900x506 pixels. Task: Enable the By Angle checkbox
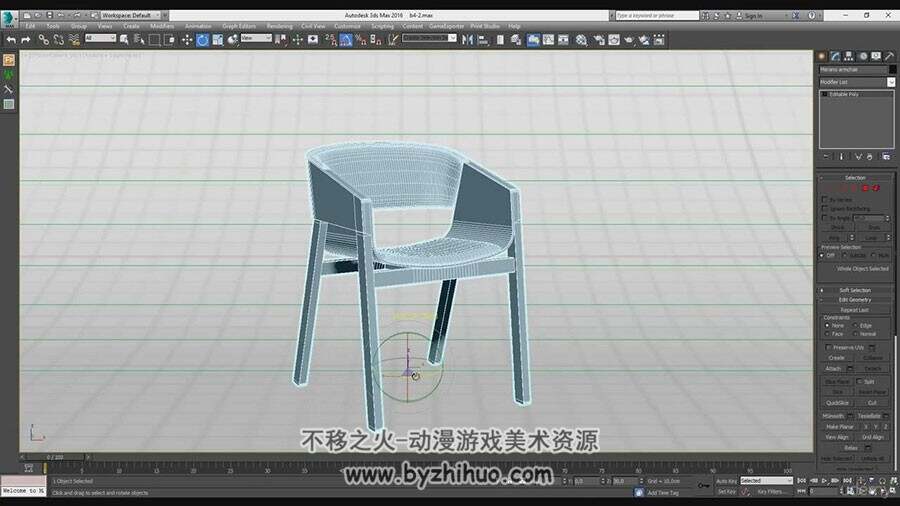(x=825, y=218)
